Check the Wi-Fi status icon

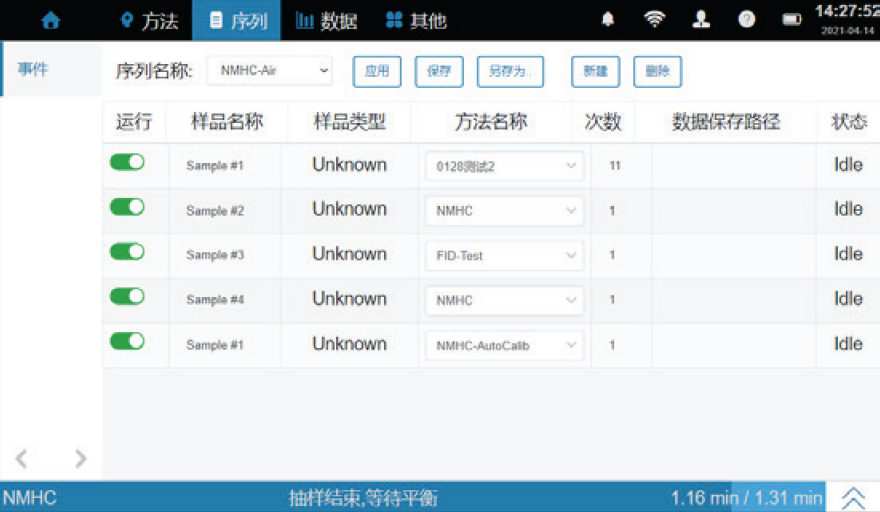point(654,20)
